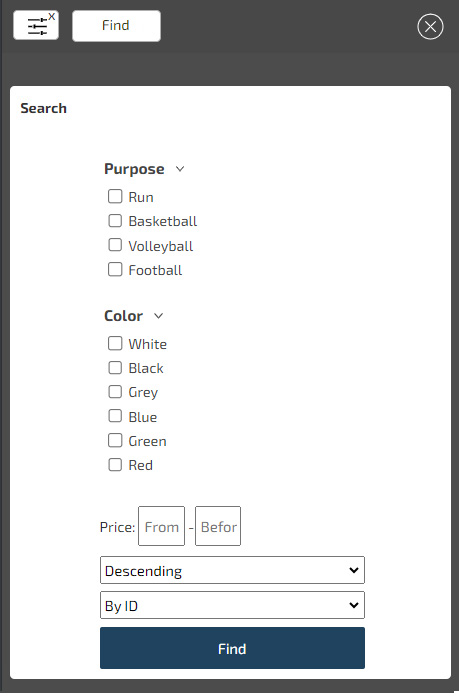Toggle the Grey color checkbox
This screenshot has height=697, width=459.
115,392
